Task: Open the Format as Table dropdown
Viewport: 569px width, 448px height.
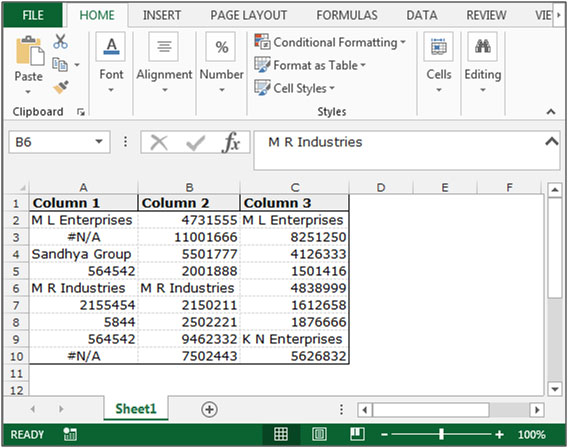Action: (310, 65)
